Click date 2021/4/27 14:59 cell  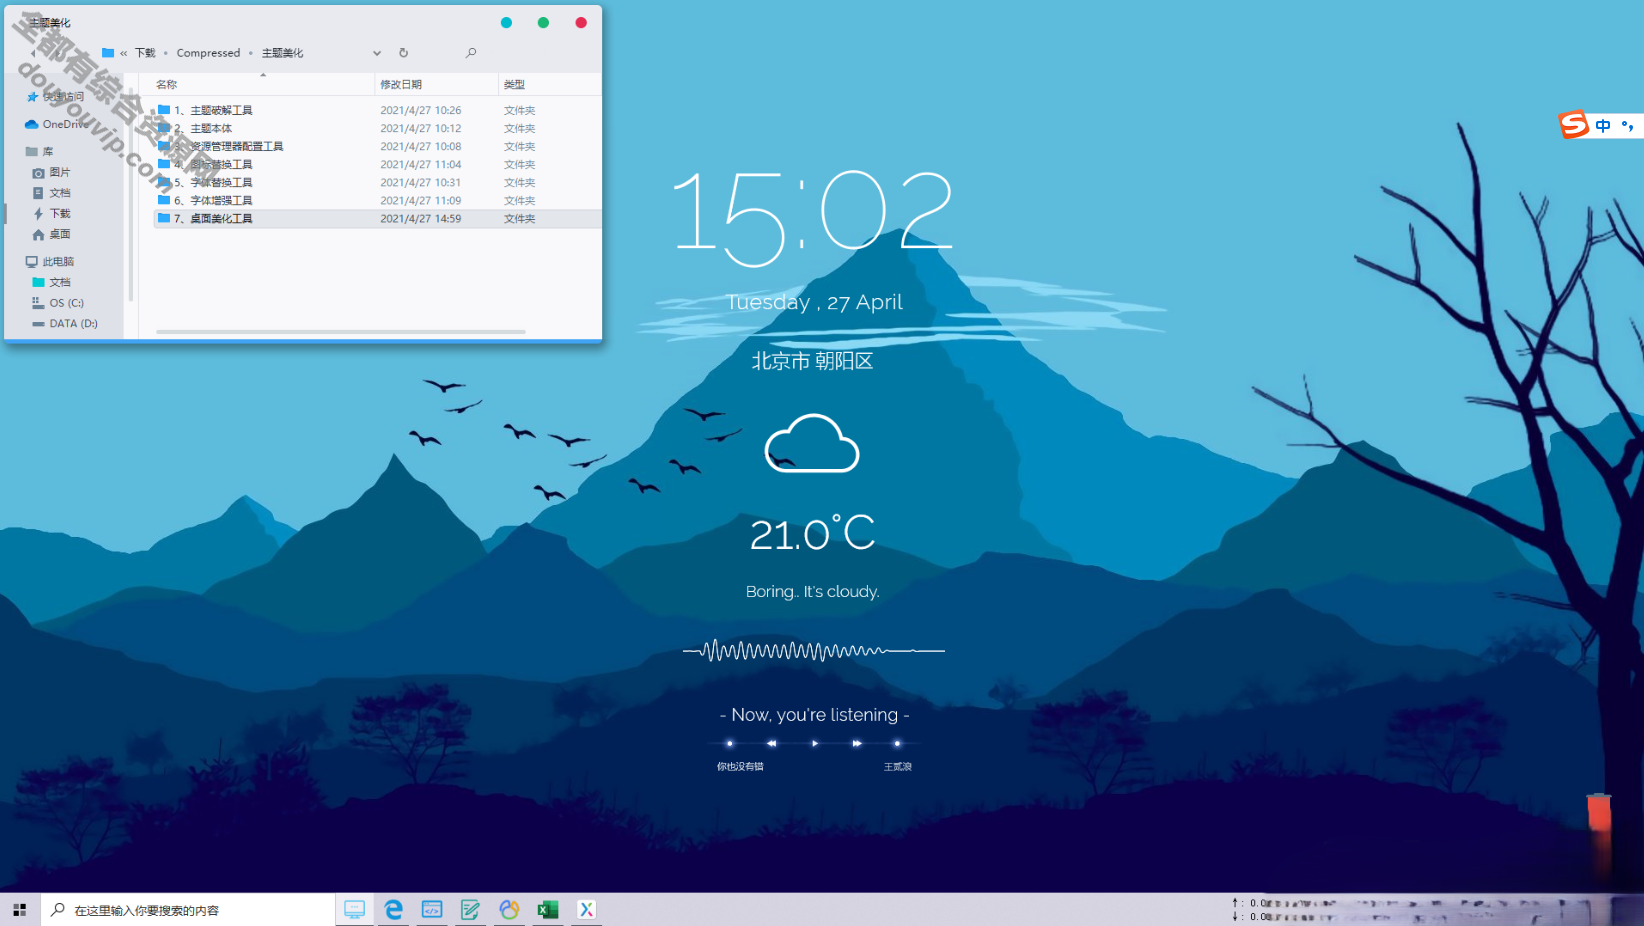tap(421, 218)
